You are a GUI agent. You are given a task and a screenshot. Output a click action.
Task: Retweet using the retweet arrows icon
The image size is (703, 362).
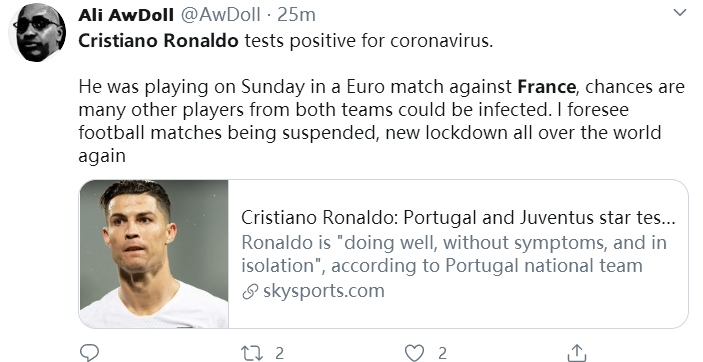pos(253,353)
